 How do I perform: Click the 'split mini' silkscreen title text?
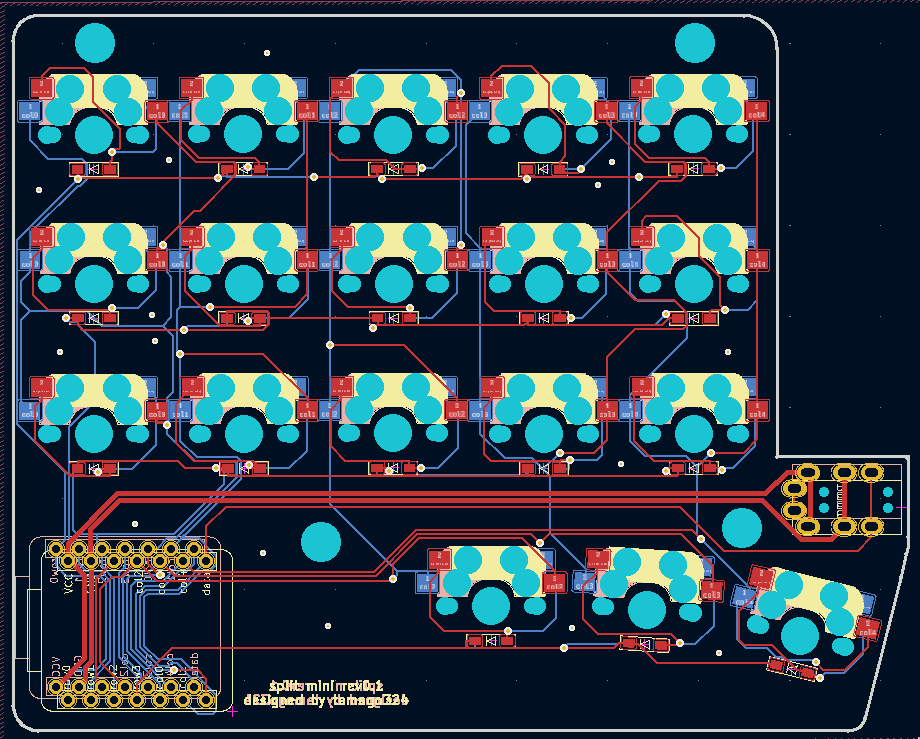pyautogui.click(x=326, y=686)
